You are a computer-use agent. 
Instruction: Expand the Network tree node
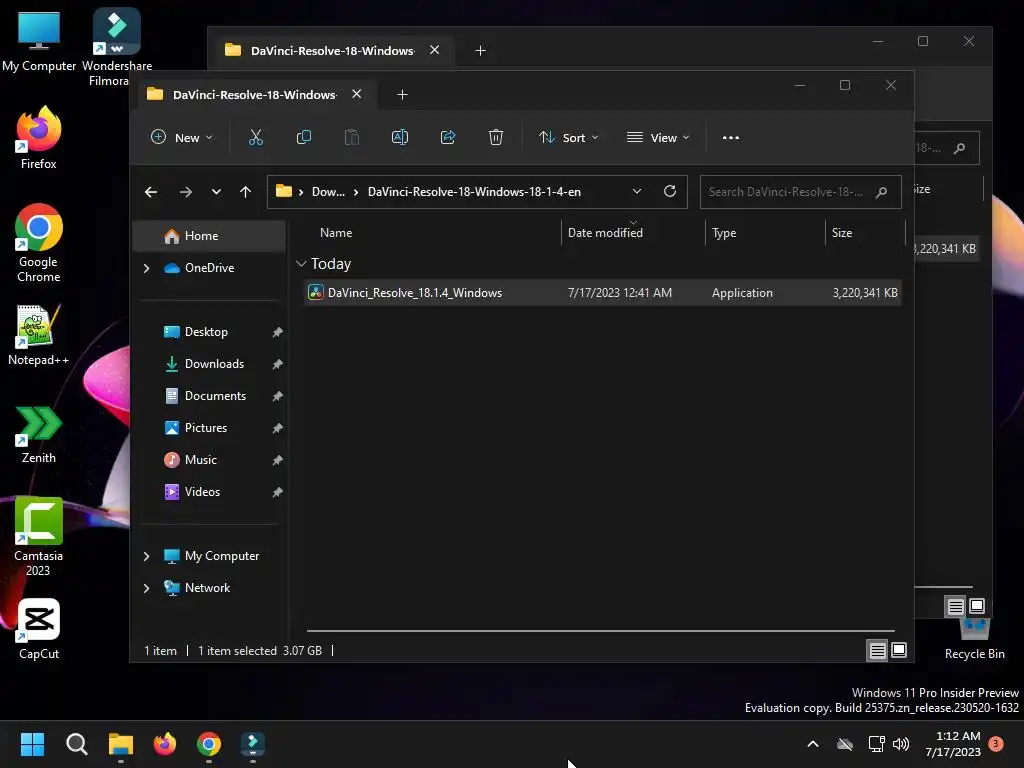146,588
